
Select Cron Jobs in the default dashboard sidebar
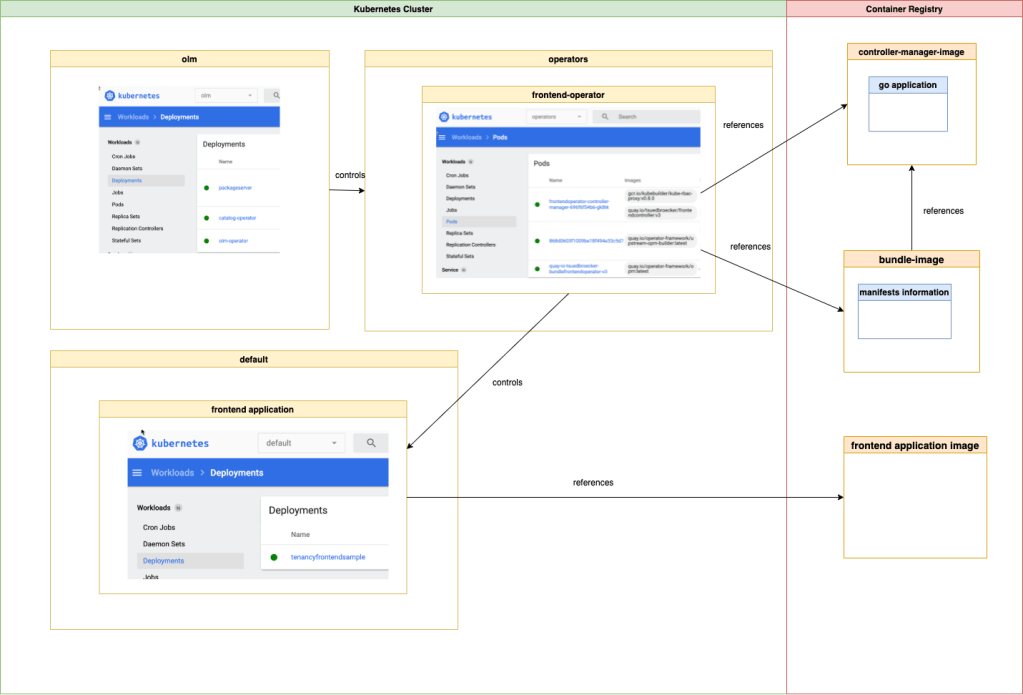click(x=160, y=527)
